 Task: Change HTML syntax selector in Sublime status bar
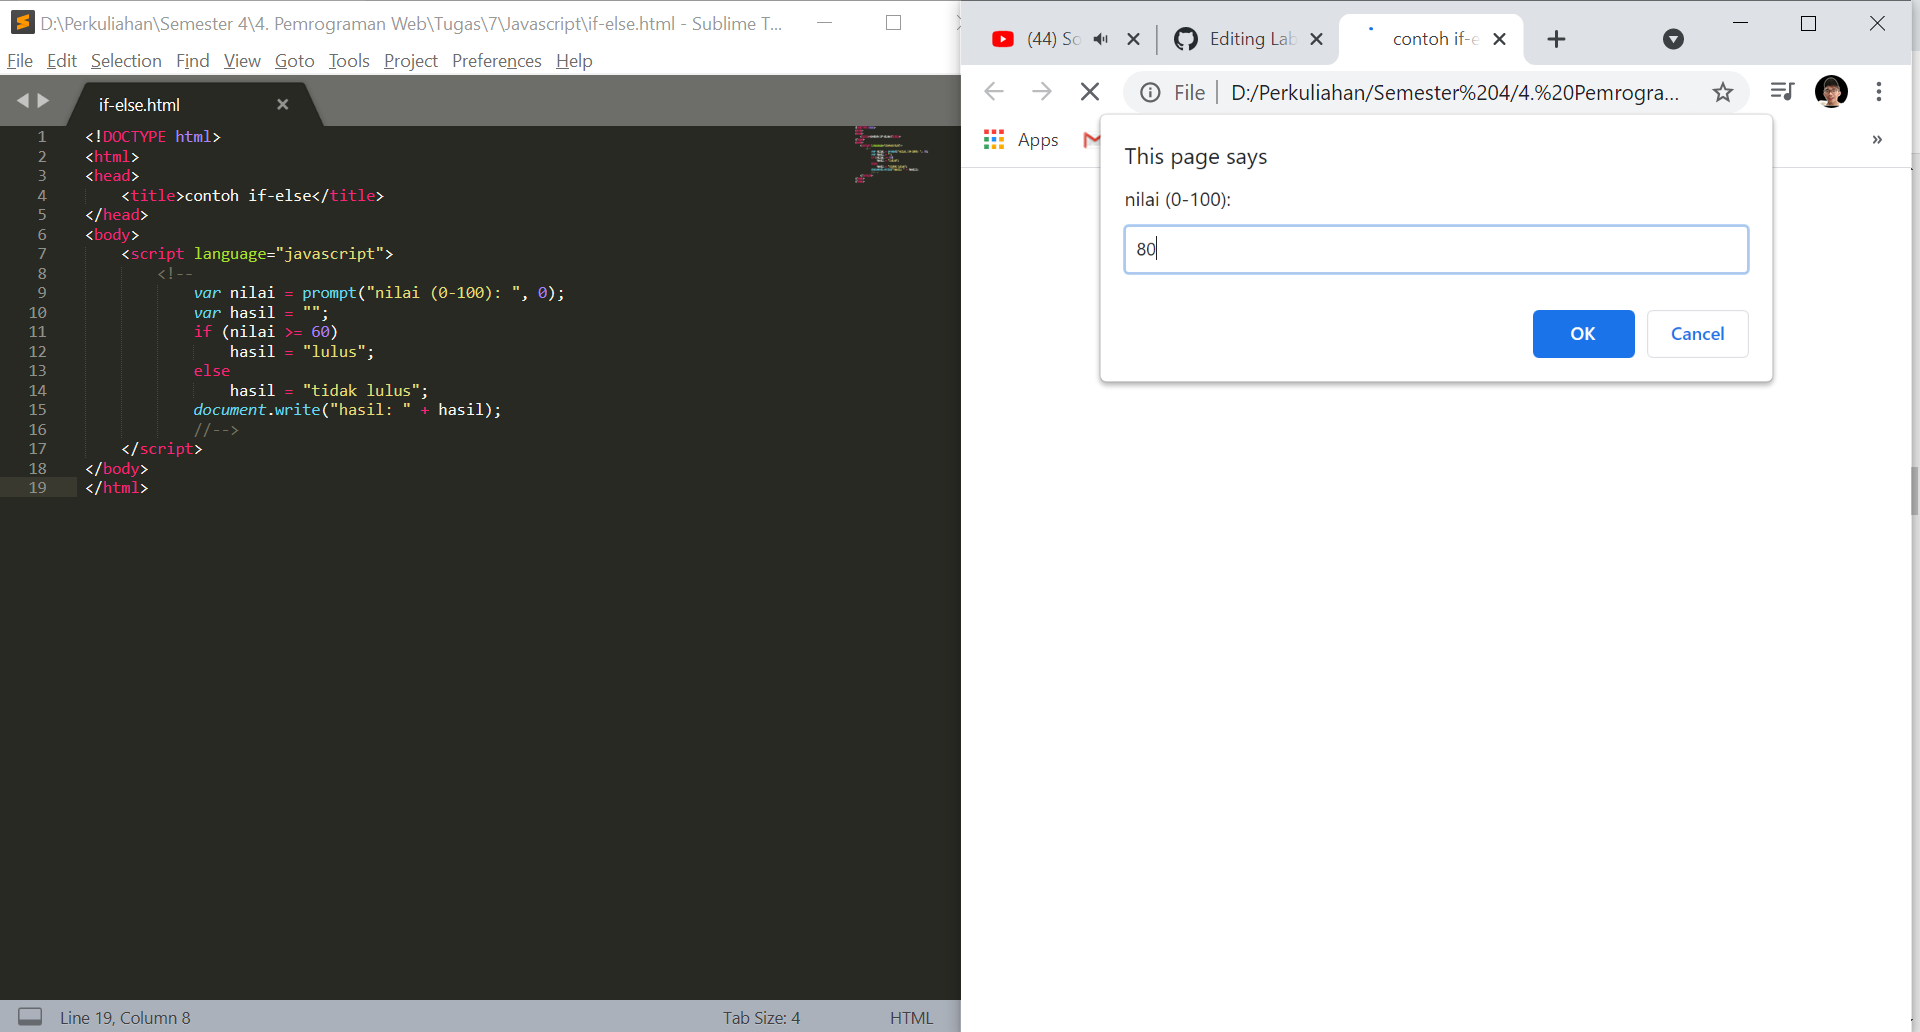911,1018
